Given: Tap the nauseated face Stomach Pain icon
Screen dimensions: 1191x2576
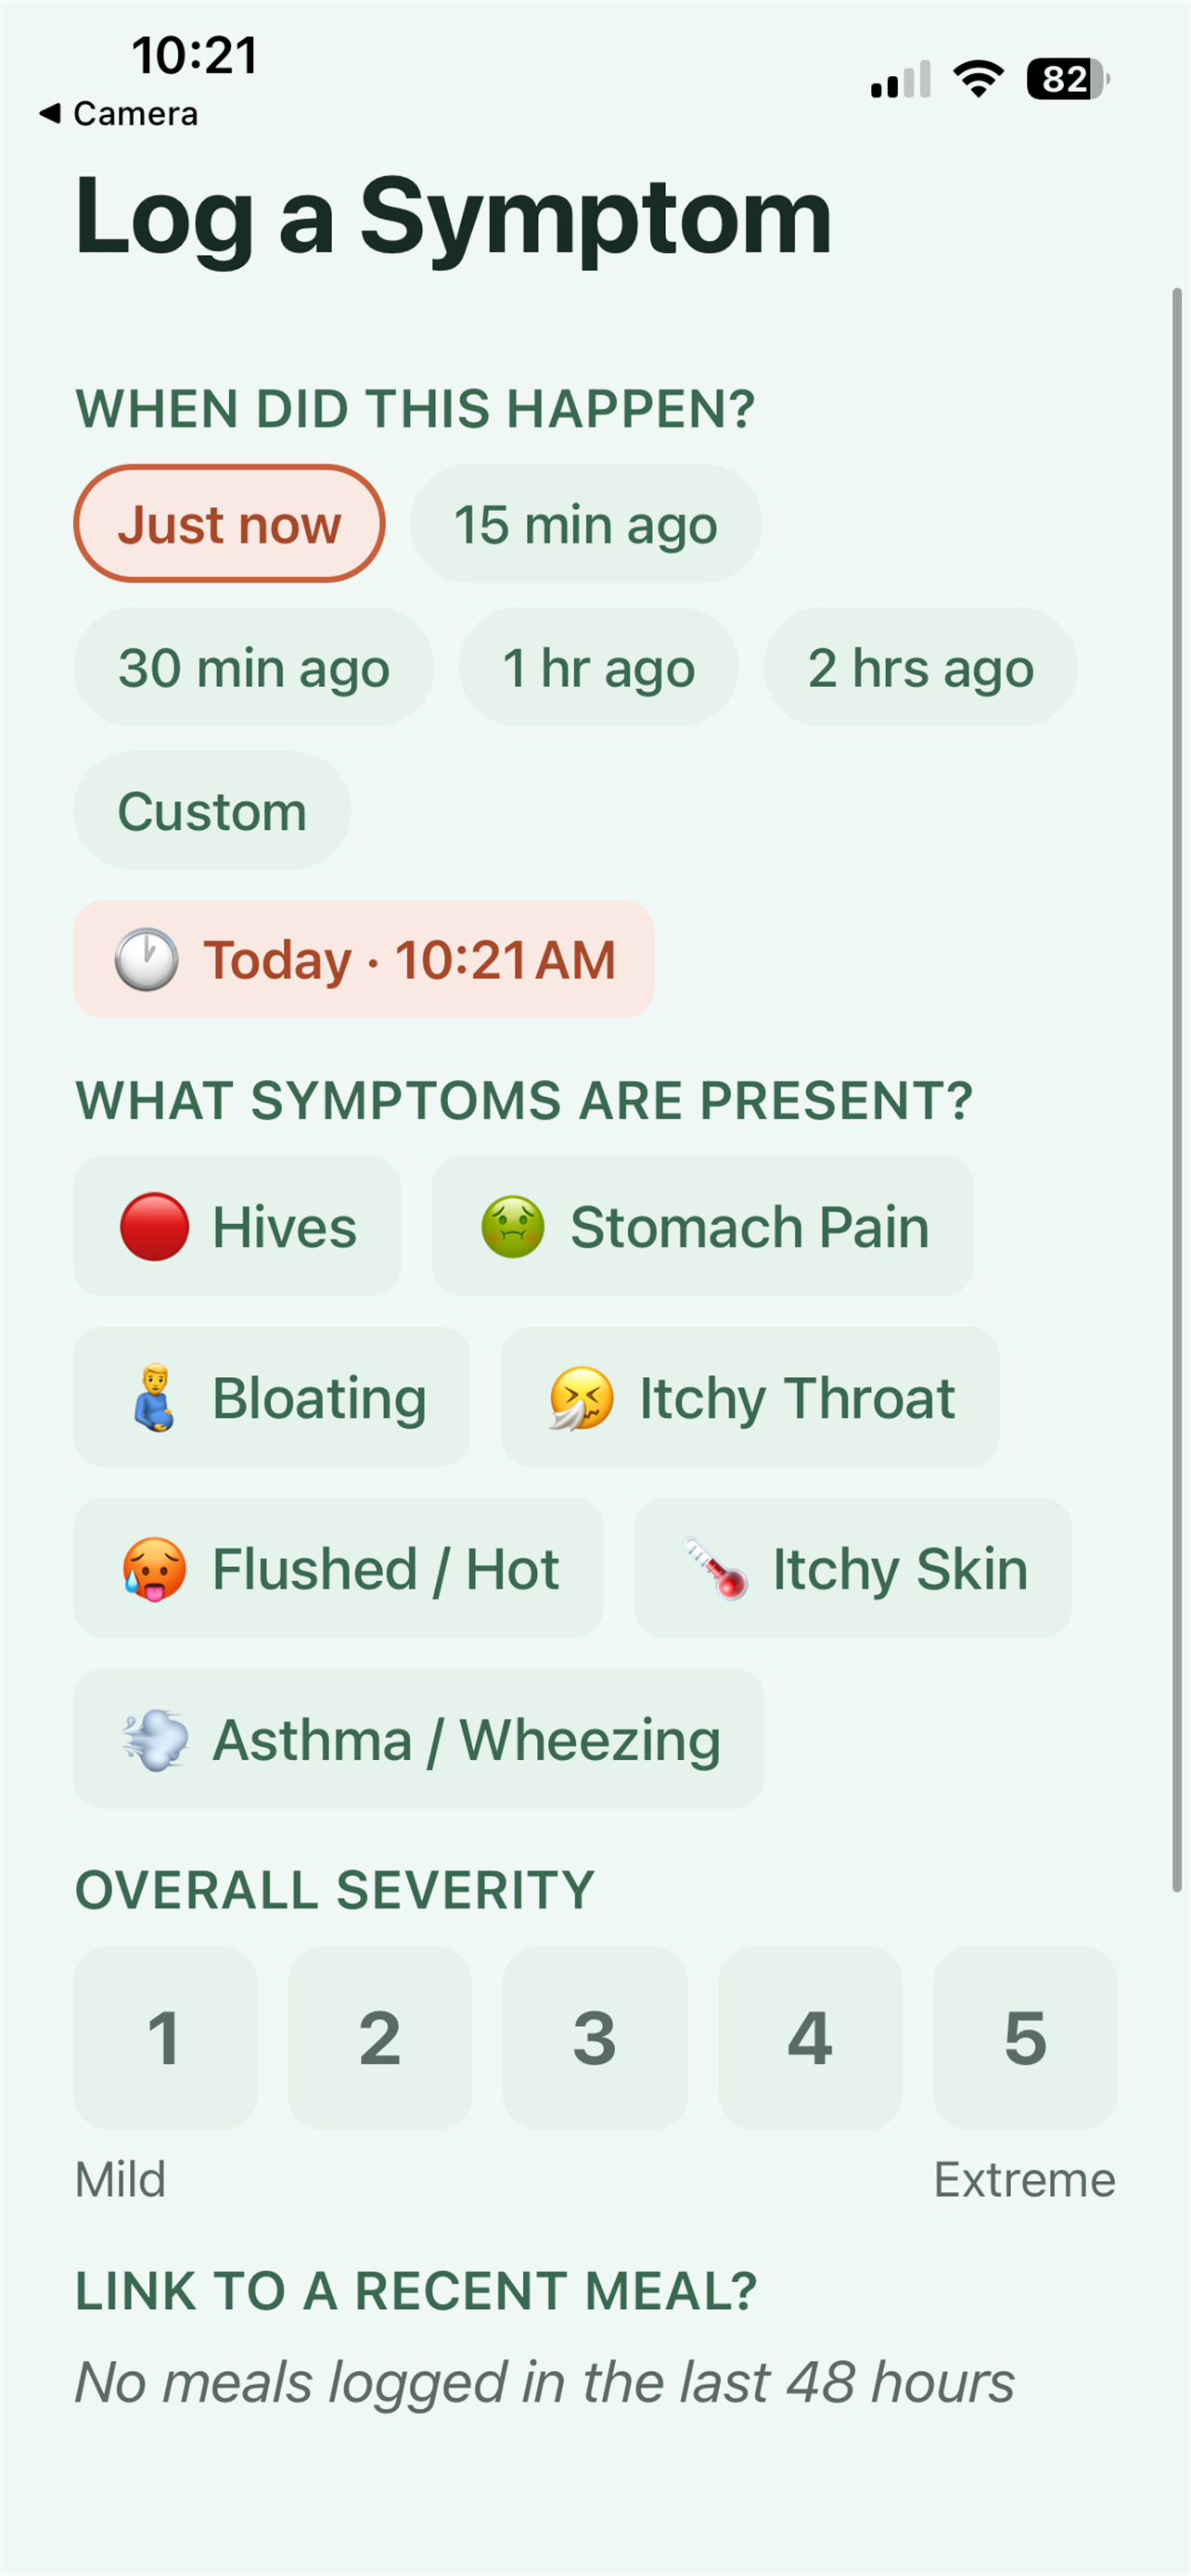Looking at the screenshot, I should click(512, 1227).
